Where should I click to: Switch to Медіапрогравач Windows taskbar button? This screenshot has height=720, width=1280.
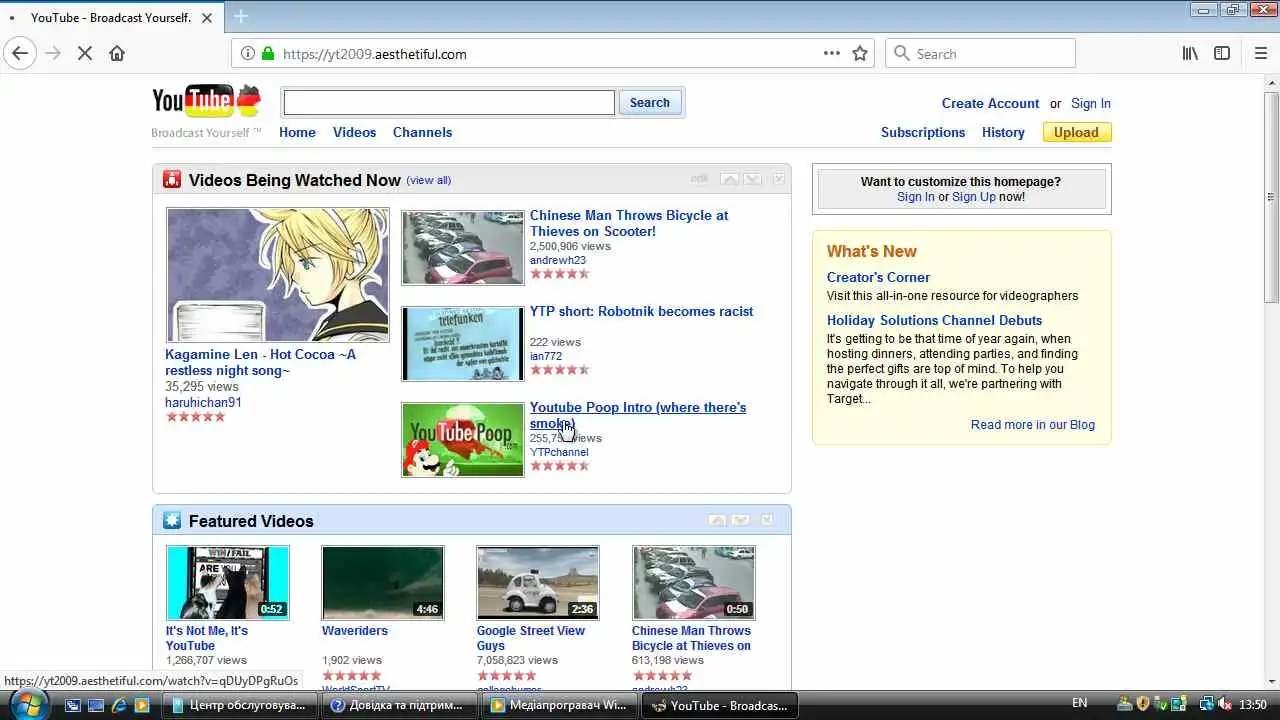[560, 705]
